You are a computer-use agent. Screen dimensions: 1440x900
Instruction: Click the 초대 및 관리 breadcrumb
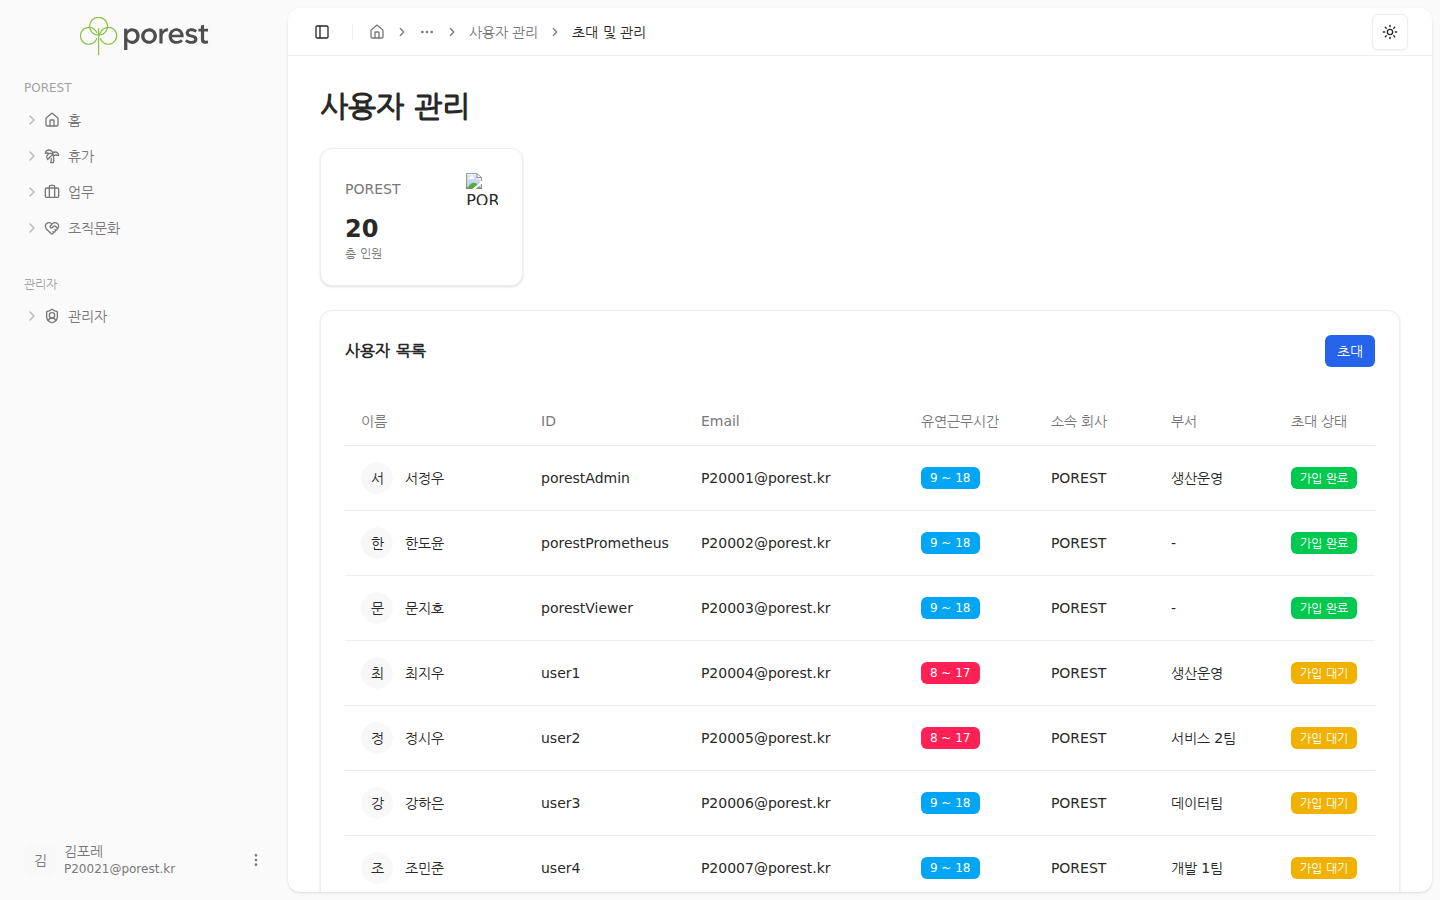pos(609,32)
